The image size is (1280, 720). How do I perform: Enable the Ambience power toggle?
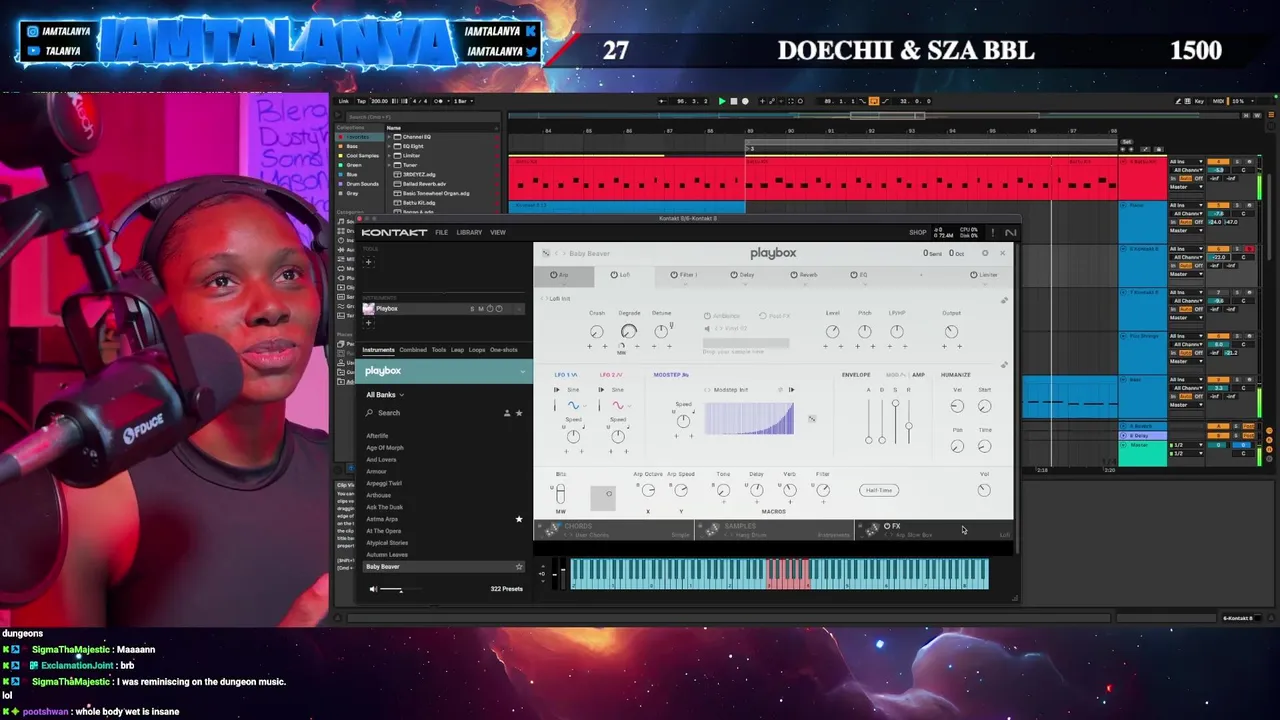click(x=707, y=316)
